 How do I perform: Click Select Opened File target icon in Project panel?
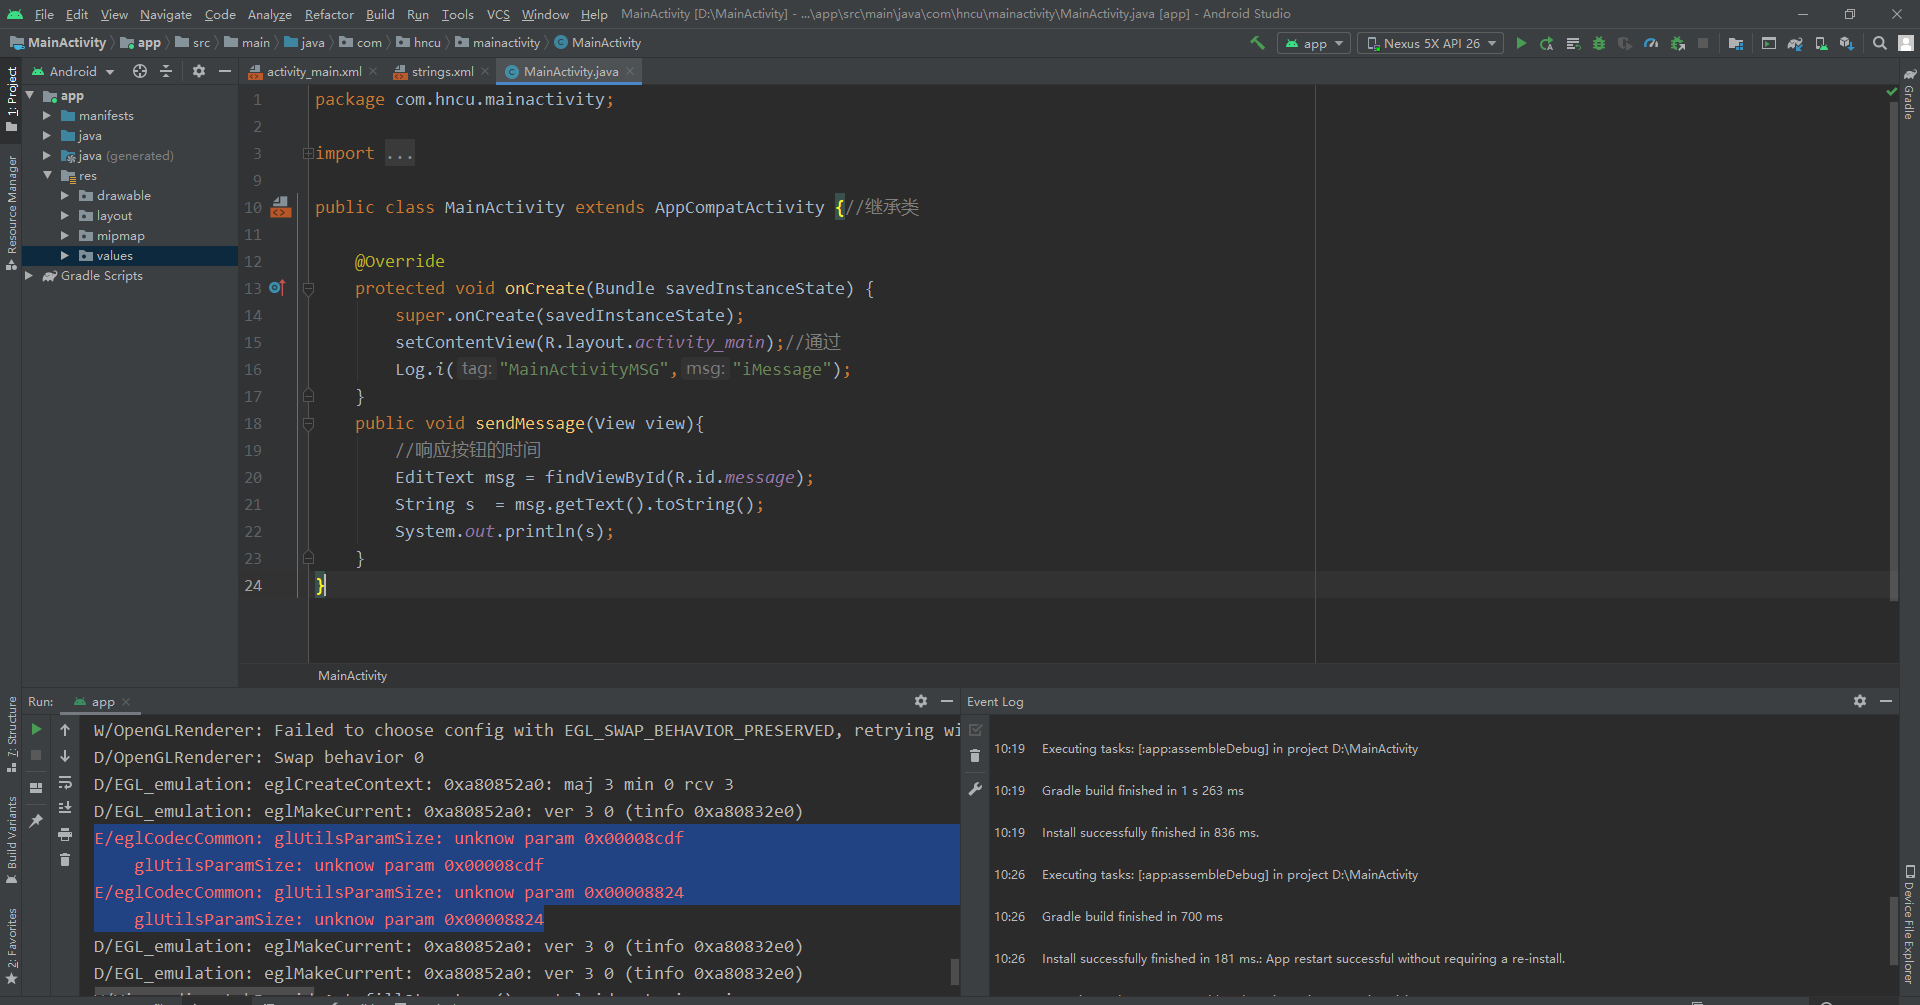pos(140,71)
